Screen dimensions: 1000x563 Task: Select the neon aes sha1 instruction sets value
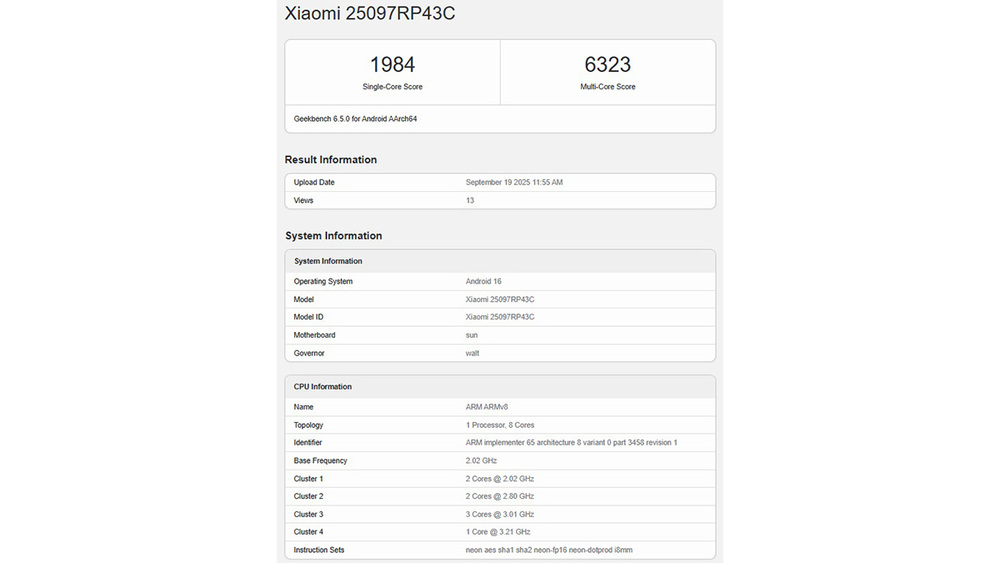[x=549, y=550]
